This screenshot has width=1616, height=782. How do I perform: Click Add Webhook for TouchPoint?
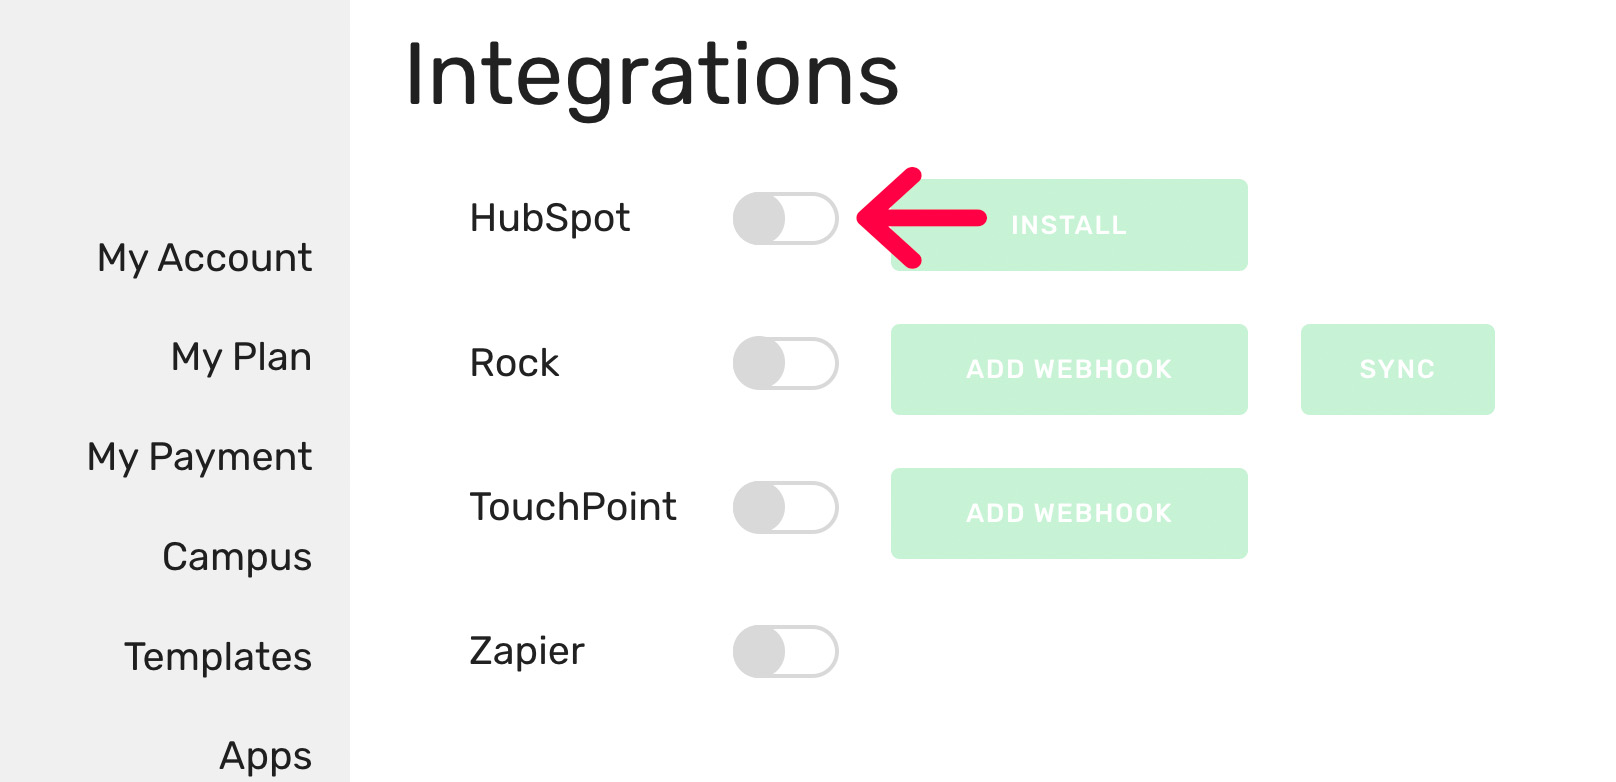(x=1068, y=513)
